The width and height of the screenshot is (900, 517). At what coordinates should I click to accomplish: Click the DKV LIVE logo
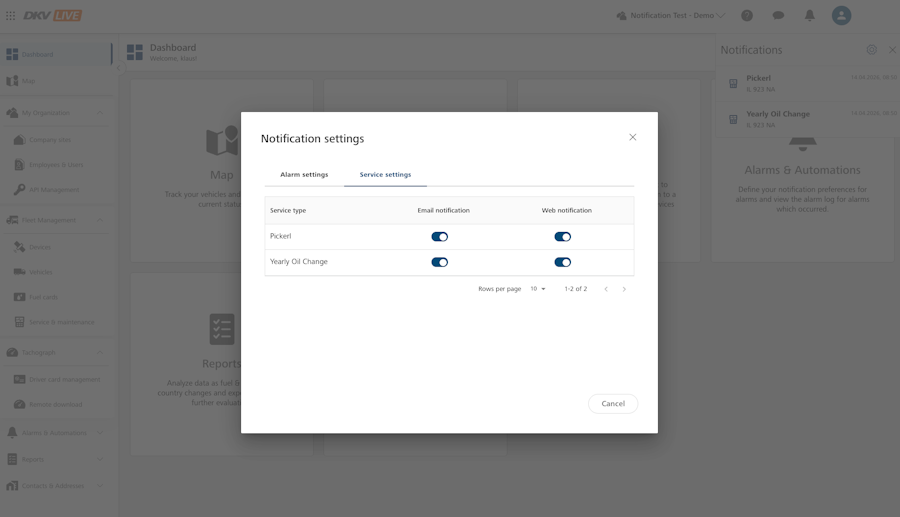[x=52, y=15]
